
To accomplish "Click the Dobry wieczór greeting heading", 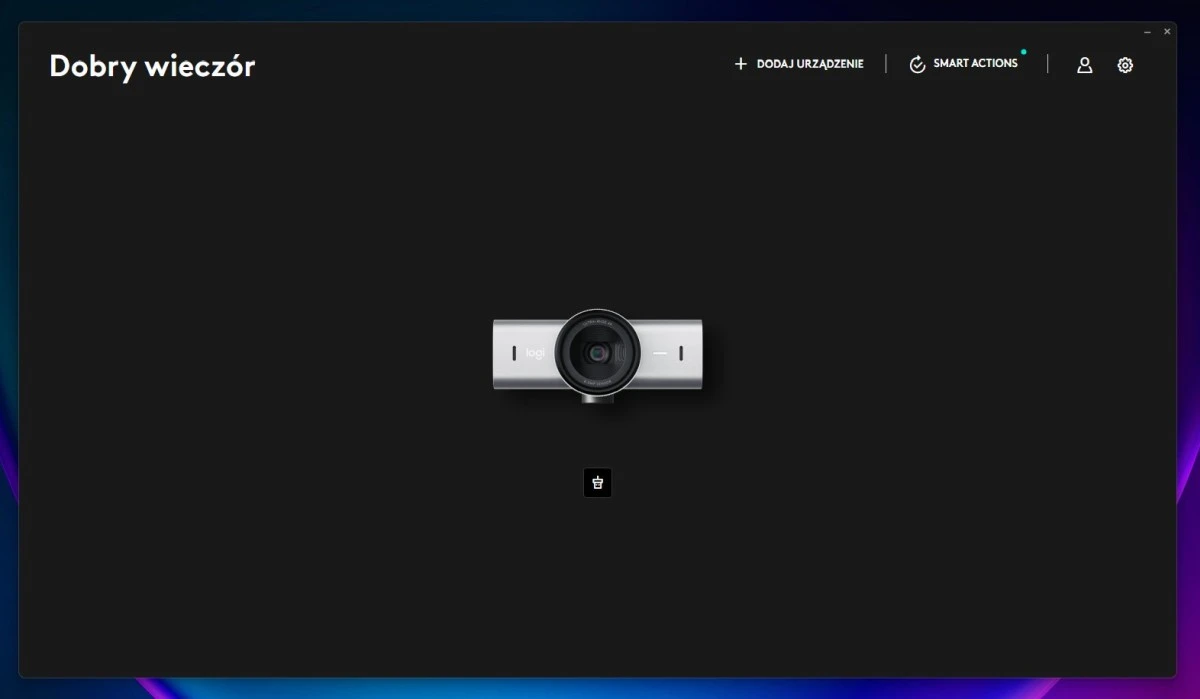I will [x=152, y=66].
